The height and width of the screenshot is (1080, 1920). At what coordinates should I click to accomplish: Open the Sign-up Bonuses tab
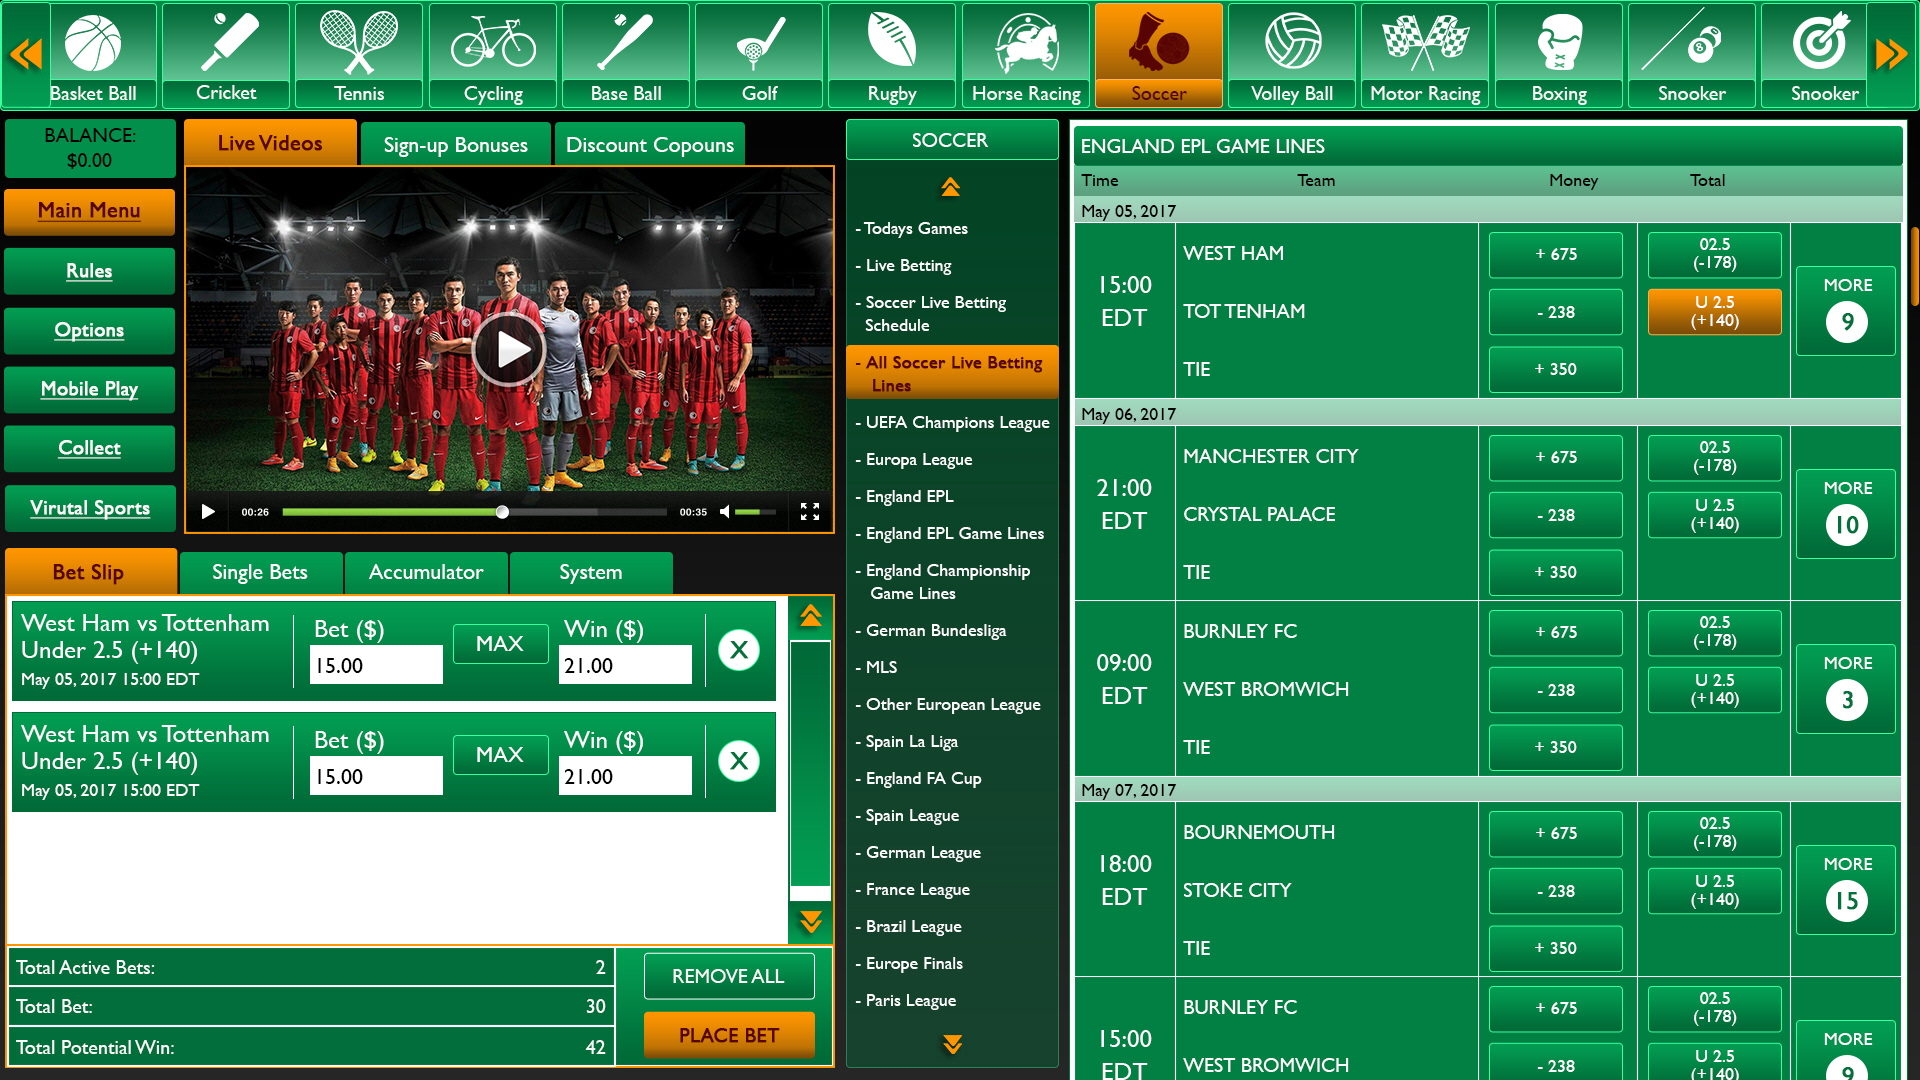click(455, 144)
